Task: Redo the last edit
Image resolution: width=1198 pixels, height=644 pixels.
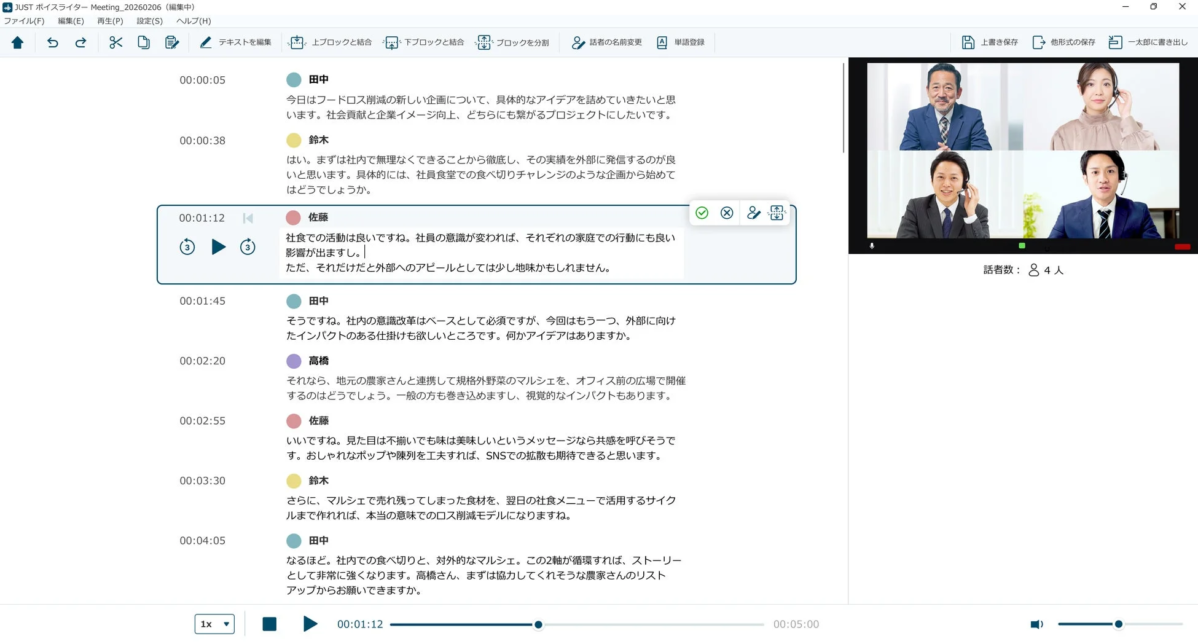Action: 80,42
